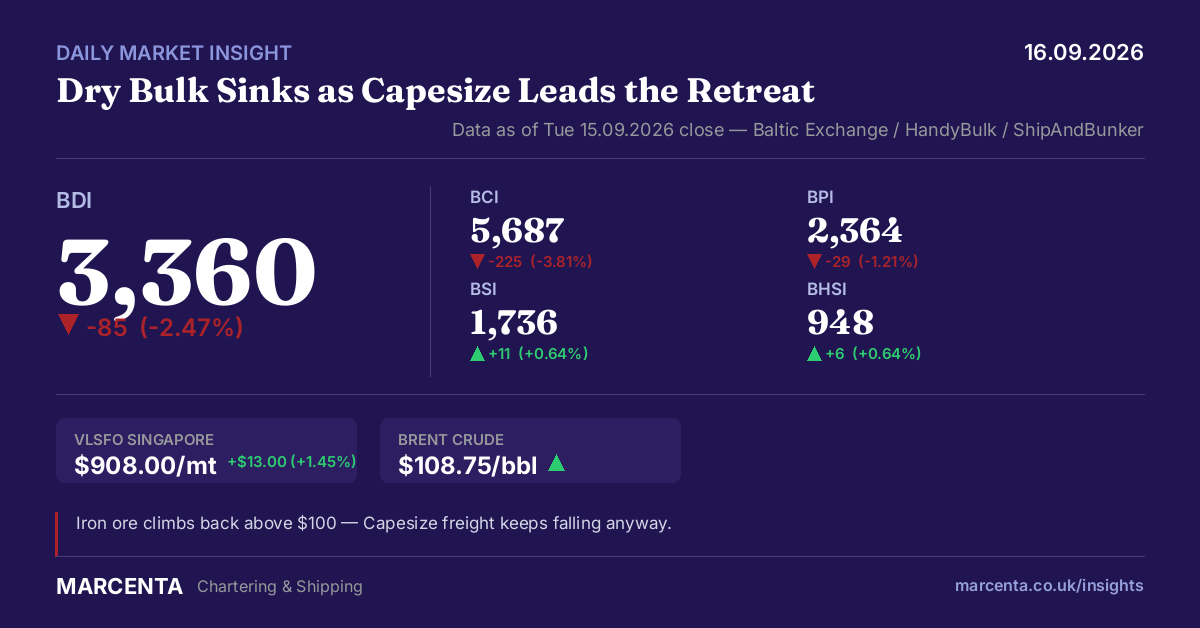
Task: Click the red down triangle beside BPI change
Action: (x=815, y=262)
